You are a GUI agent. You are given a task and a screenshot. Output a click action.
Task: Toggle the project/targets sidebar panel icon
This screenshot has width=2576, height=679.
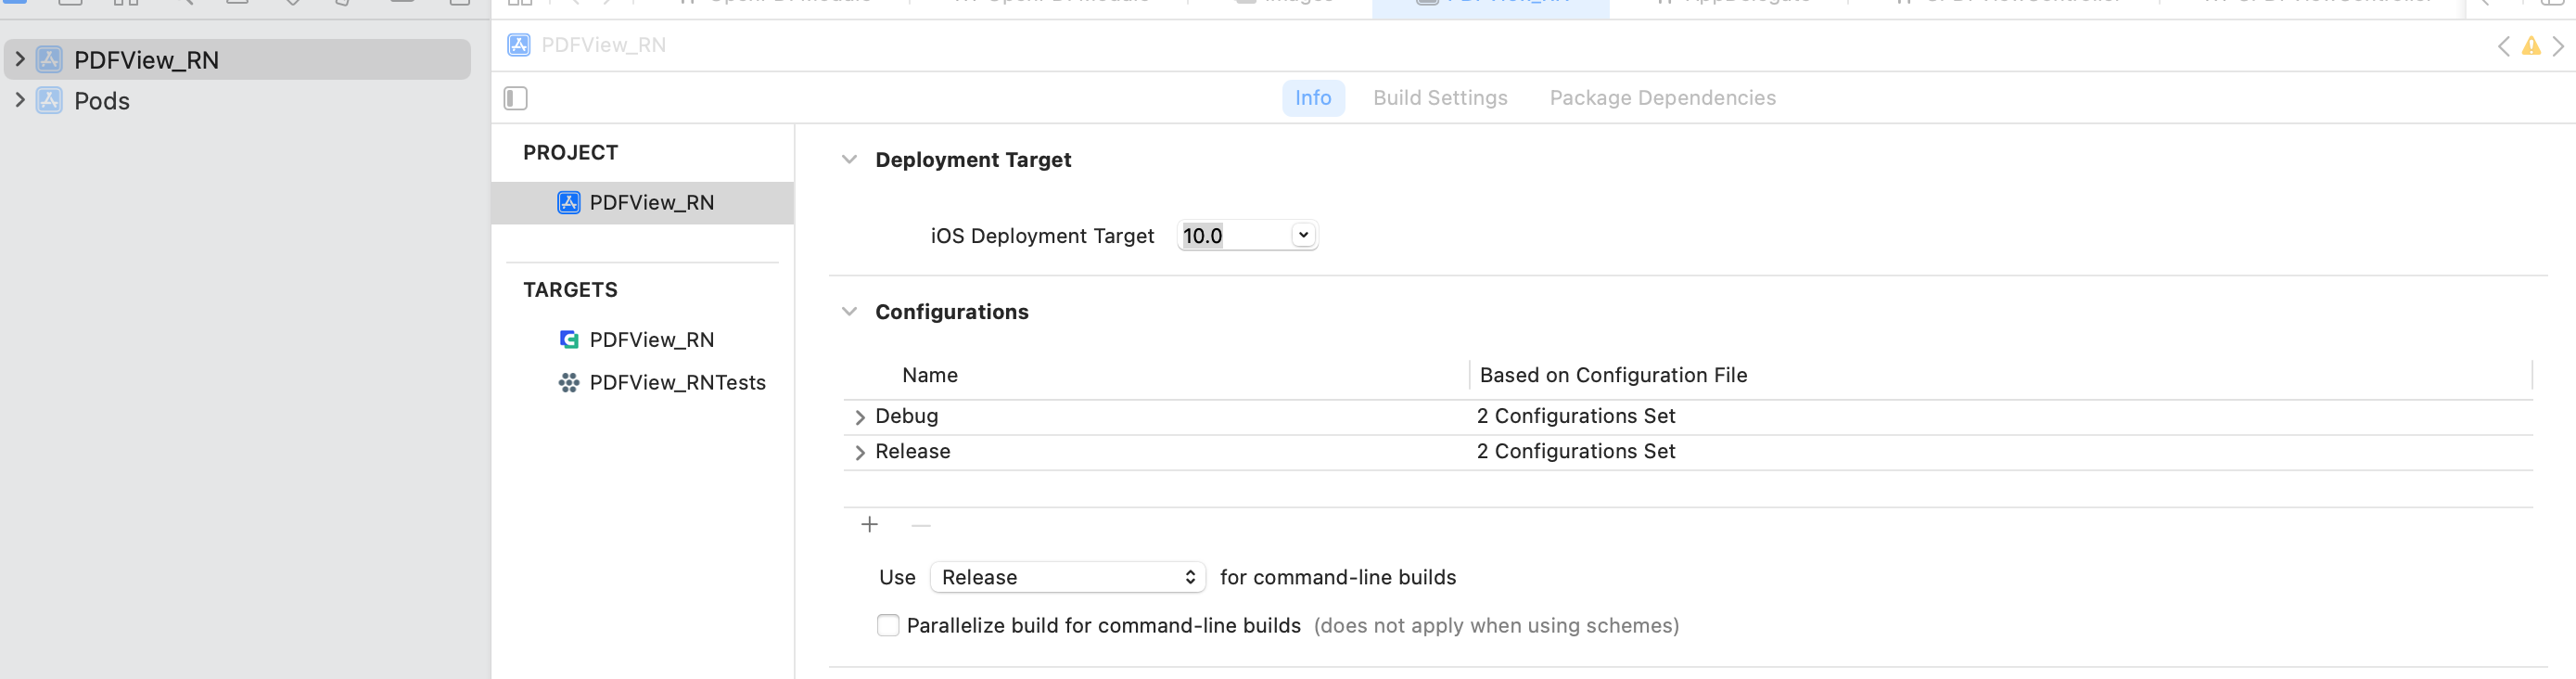coord(515,98)
